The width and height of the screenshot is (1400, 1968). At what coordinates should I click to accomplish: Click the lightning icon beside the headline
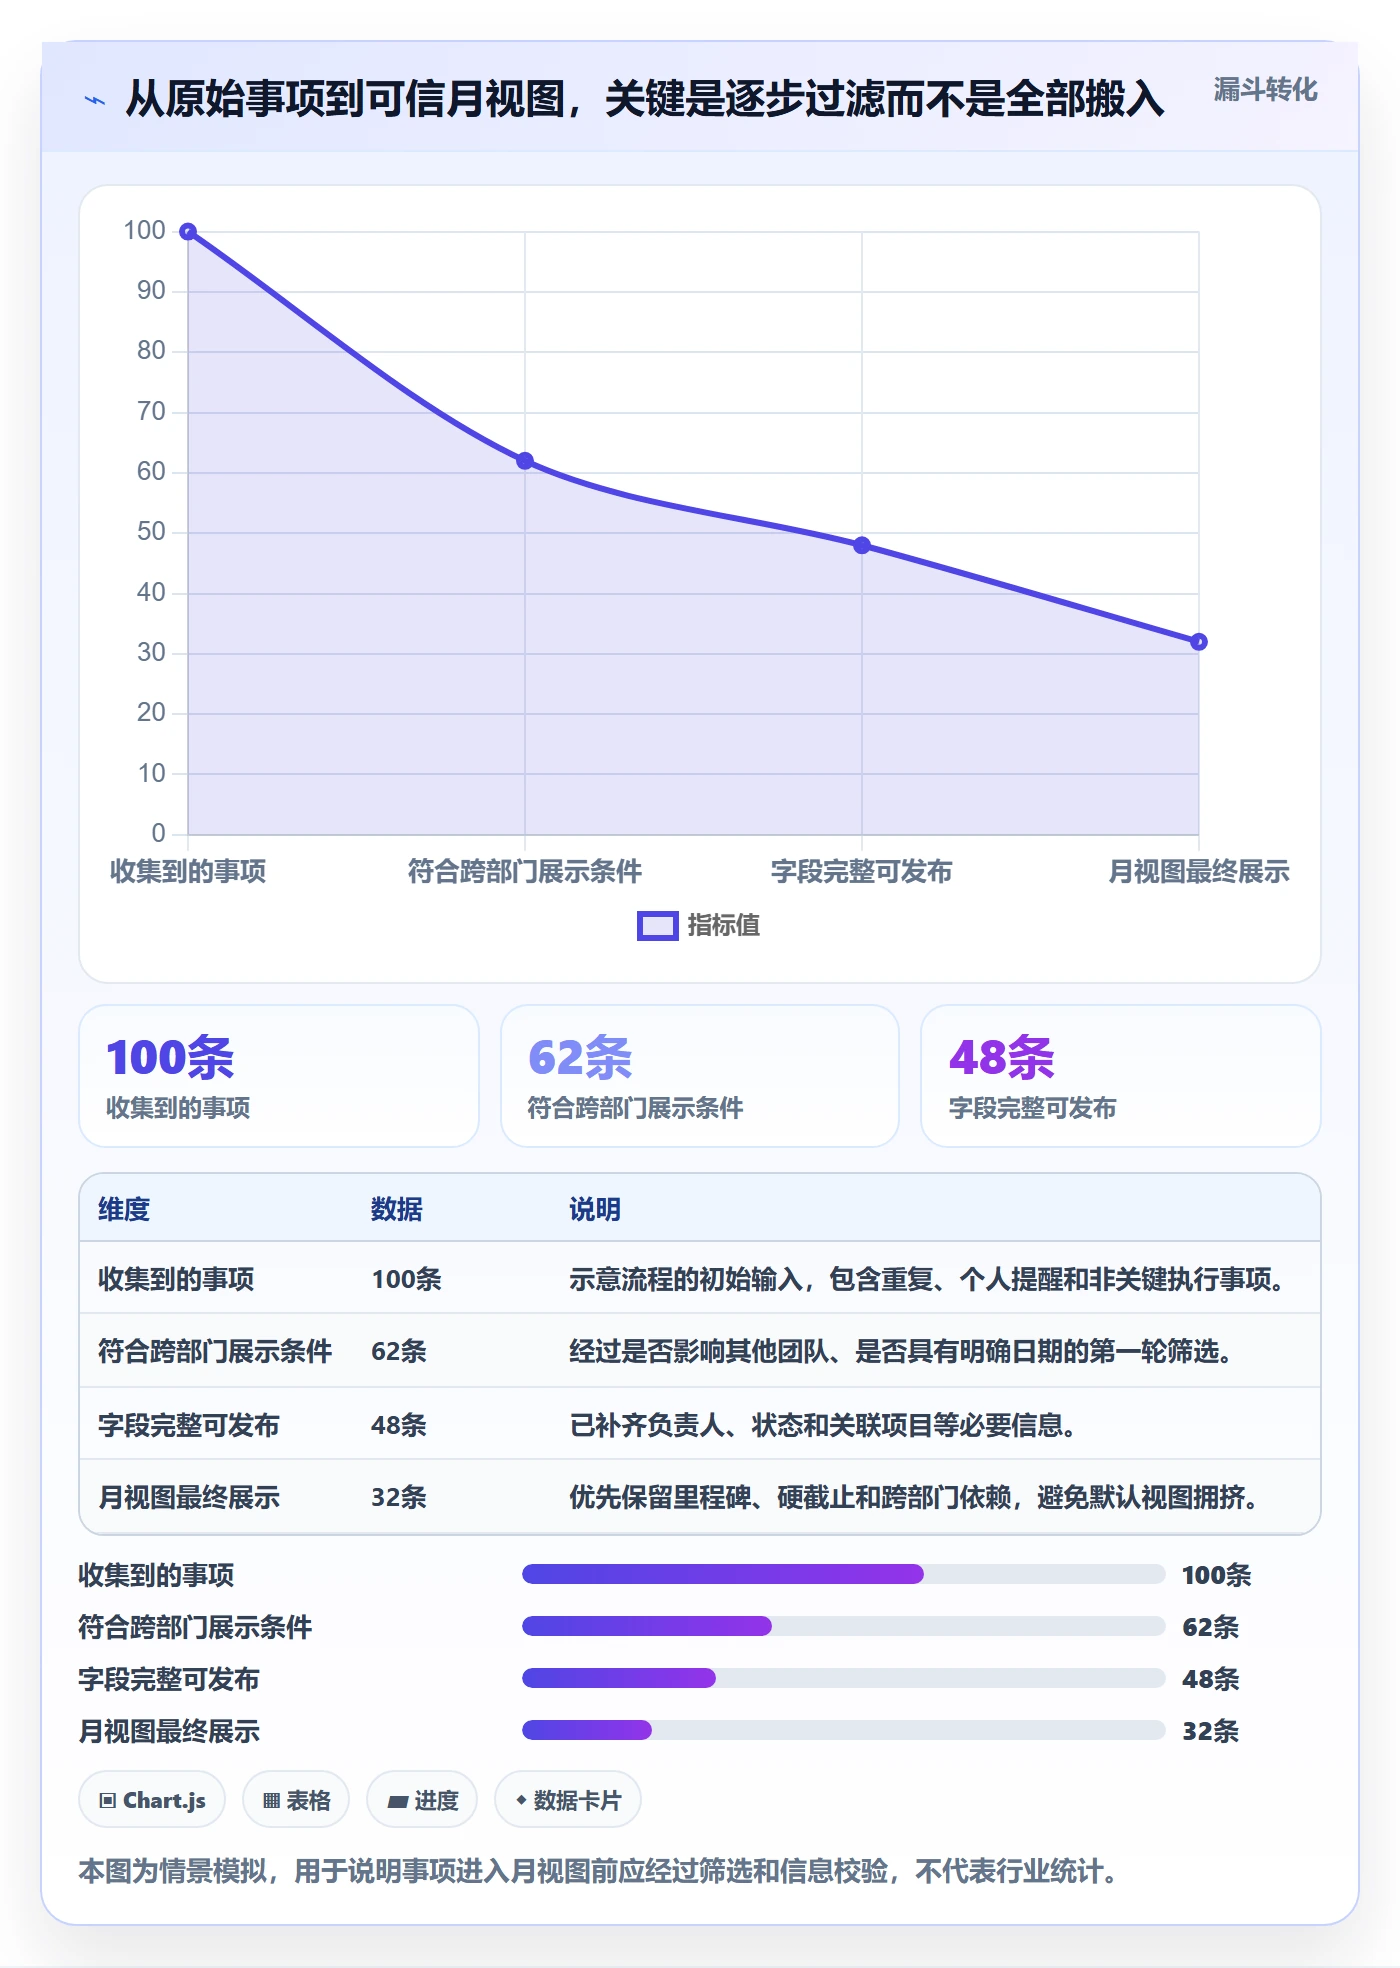tap(95, 100)
